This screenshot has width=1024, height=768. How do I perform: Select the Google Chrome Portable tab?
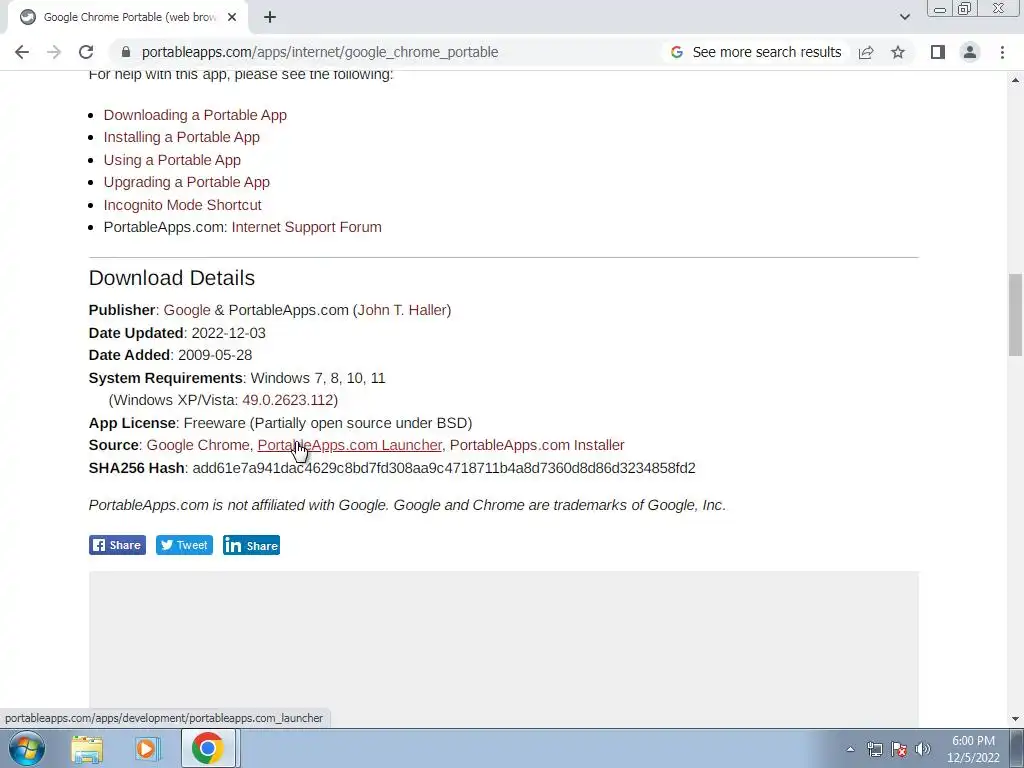click(x=128, y=18)
